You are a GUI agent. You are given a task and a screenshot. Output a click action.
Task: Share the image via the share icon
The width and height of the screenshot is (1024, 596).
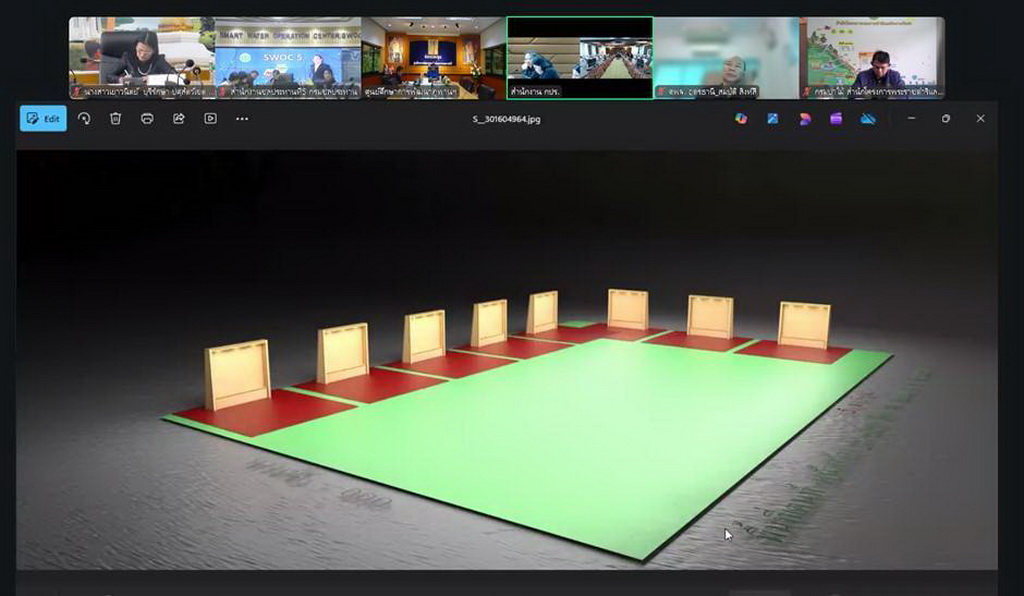click(179, 118)
